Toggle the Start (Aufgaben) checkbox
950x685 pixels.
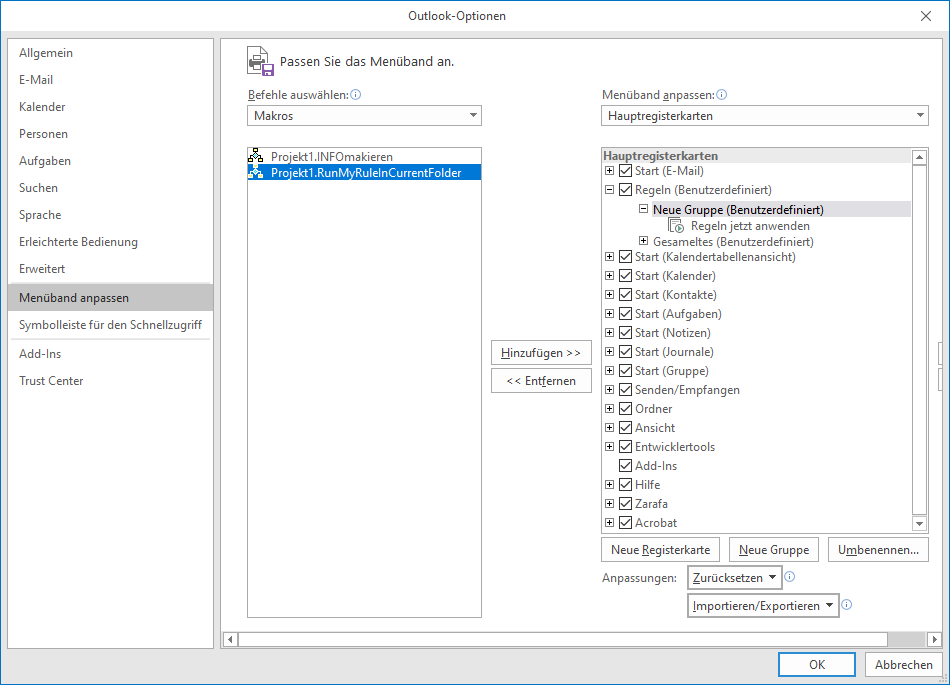(625, 314)
